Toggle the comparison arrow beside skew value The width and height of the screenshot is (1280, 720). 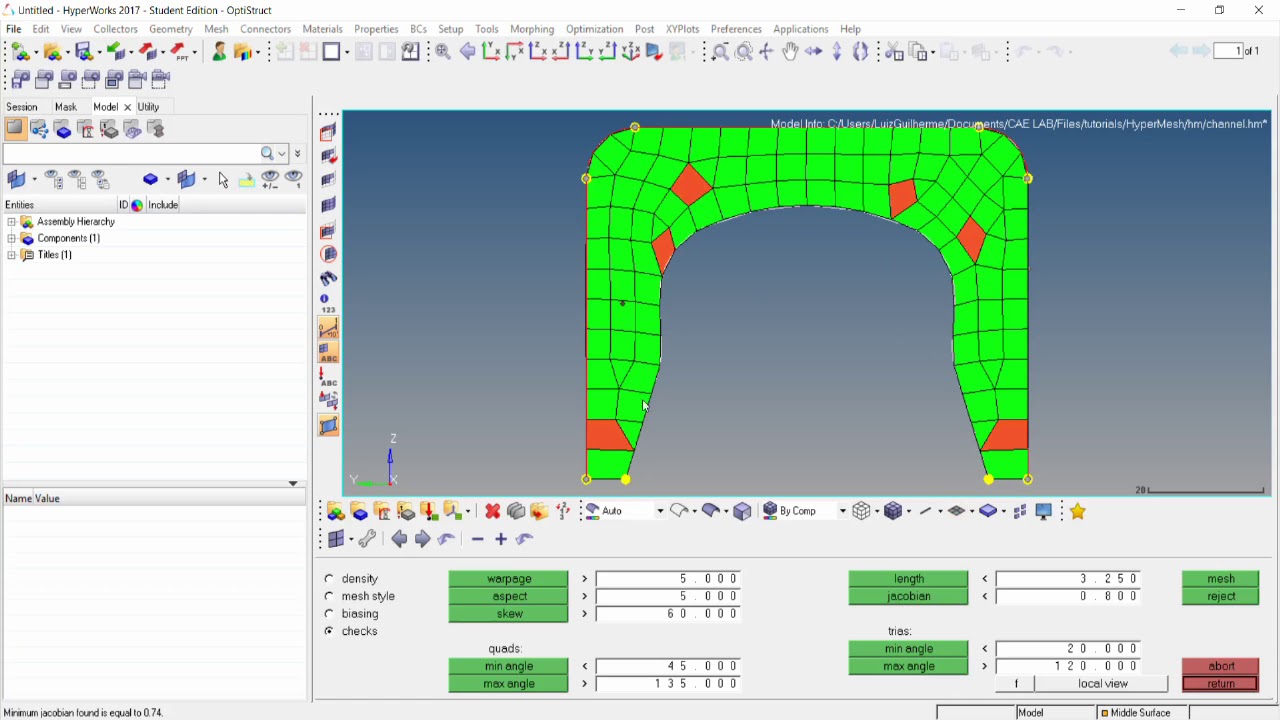(x=585, y=614)
